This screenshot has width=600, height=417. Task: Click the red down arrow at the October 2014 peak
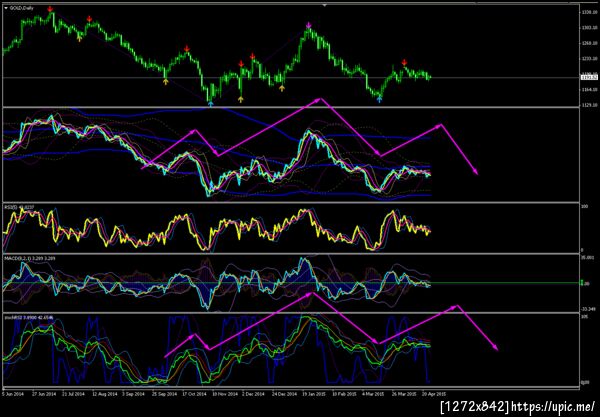click(x=187, y=49)
